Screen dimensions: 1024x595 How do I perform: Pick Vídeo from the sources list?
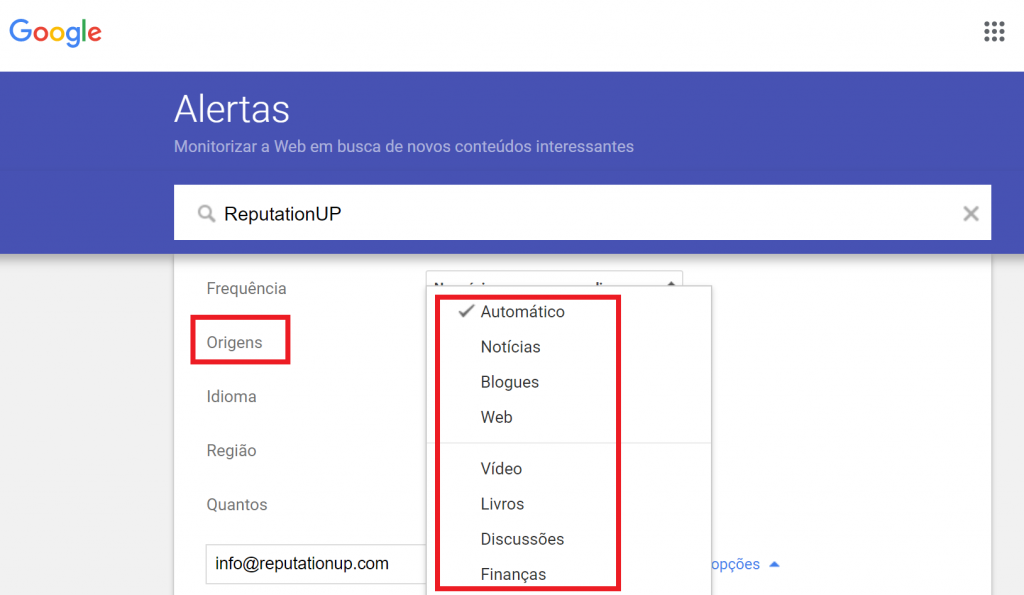tap(500, 468)
